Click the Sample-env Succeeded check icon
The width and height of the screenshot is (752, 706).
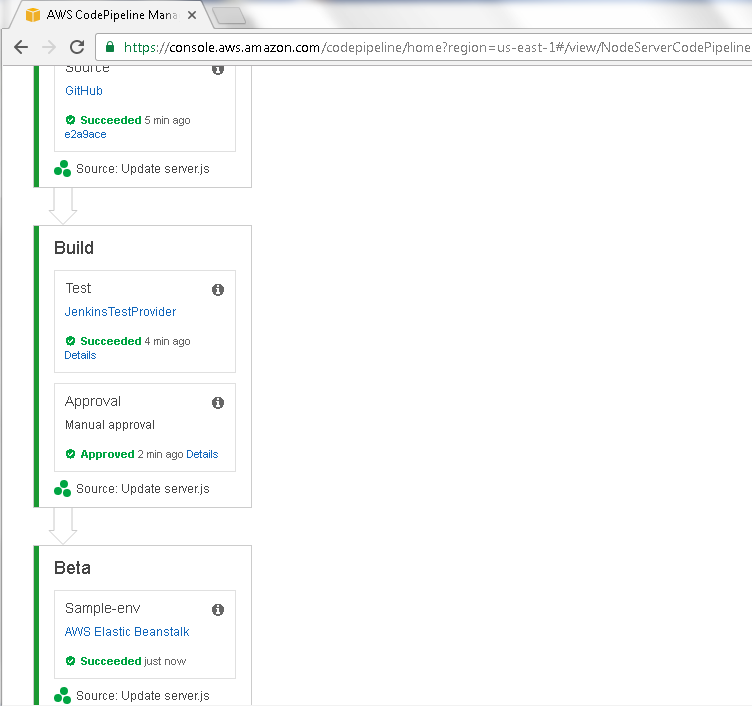70,661
